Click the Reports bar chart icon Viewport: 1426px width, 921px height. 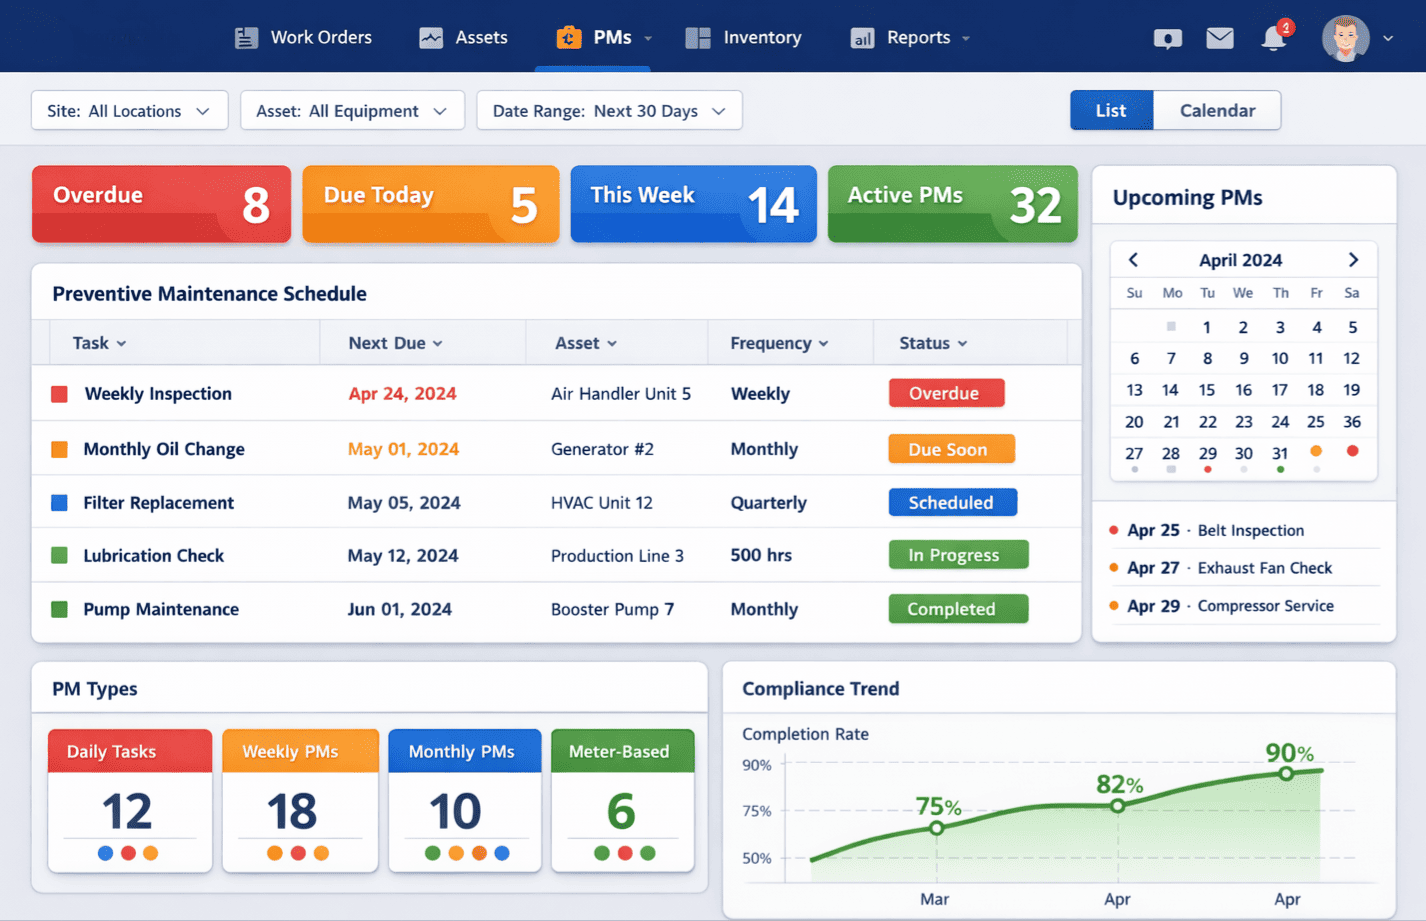pyautogui.click(x=862, y=38)
